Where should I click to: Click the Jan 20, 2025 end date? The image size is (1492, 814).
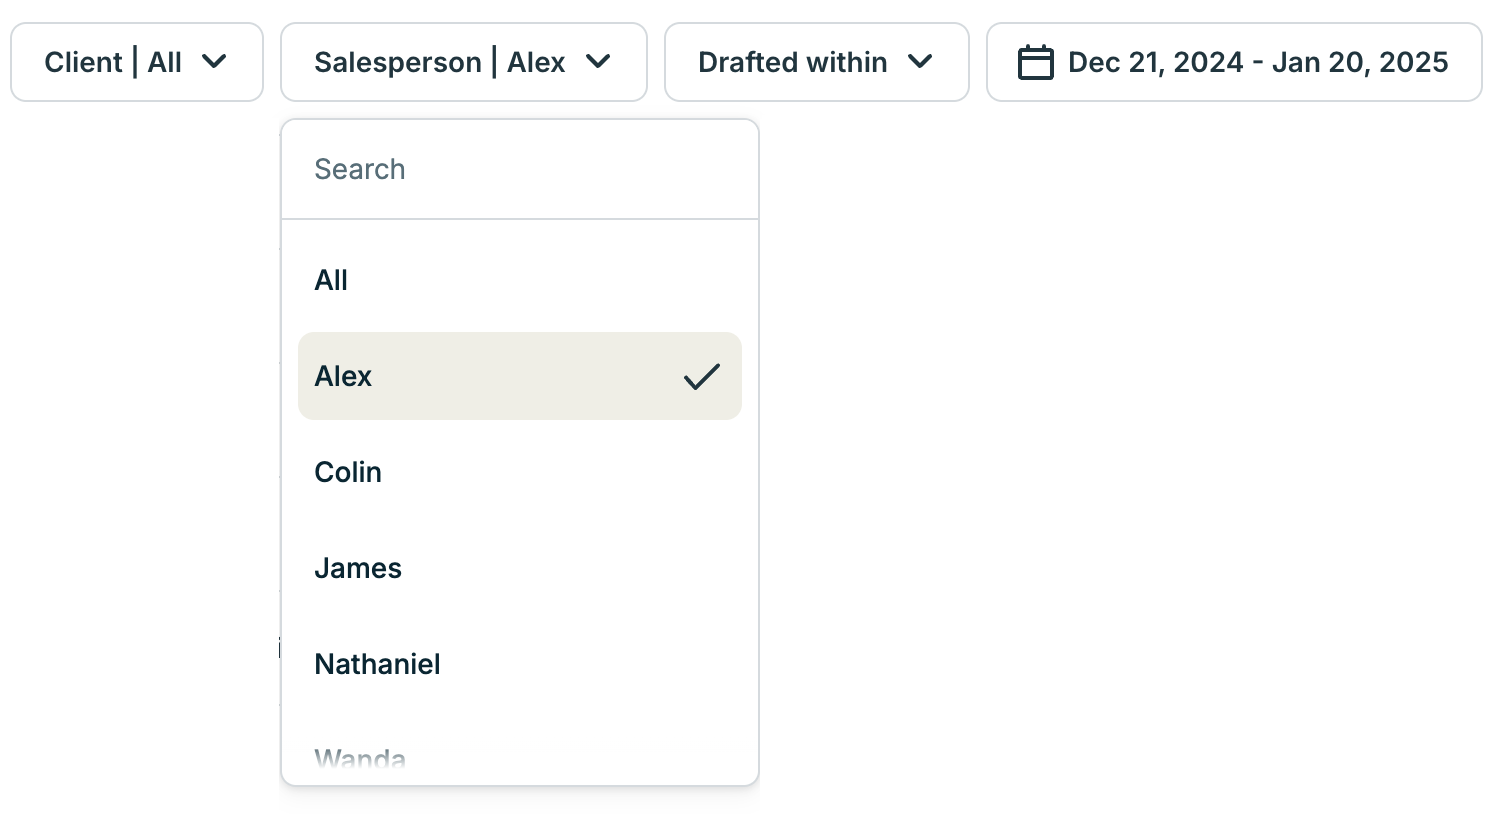pos(1359,62)
